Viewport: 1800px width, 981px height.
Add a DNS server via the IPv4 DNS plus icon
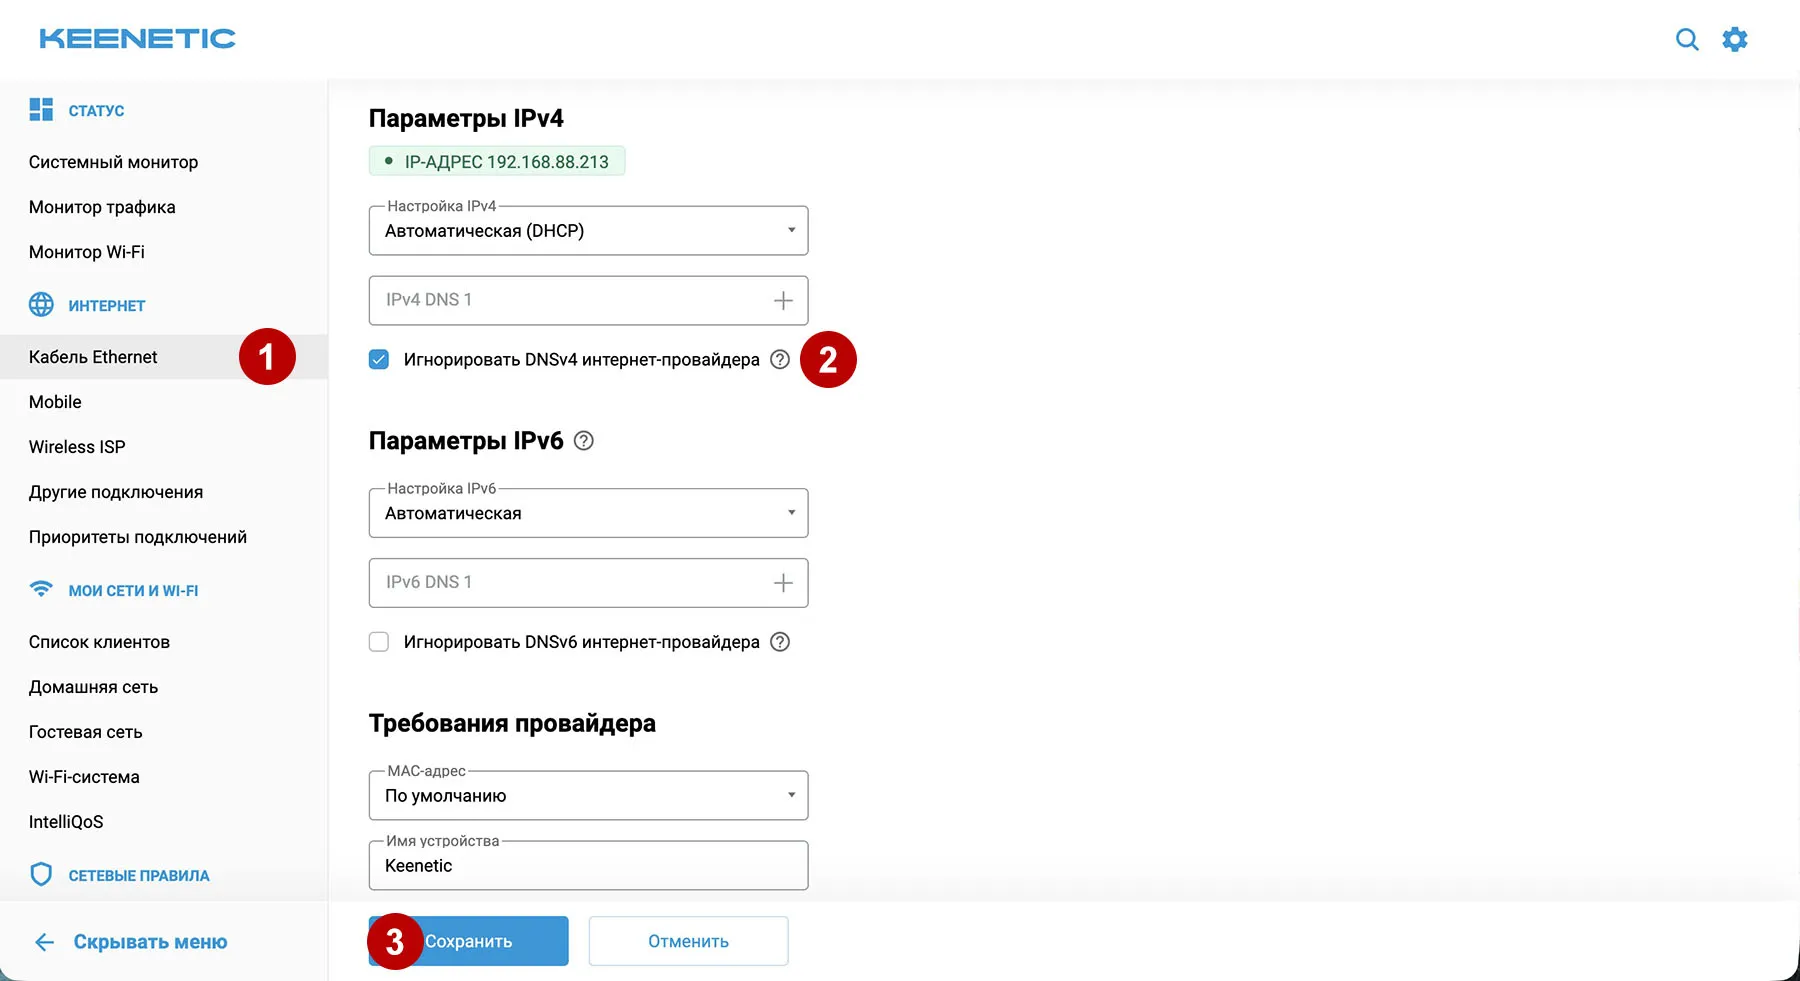[x=783, y=300]
